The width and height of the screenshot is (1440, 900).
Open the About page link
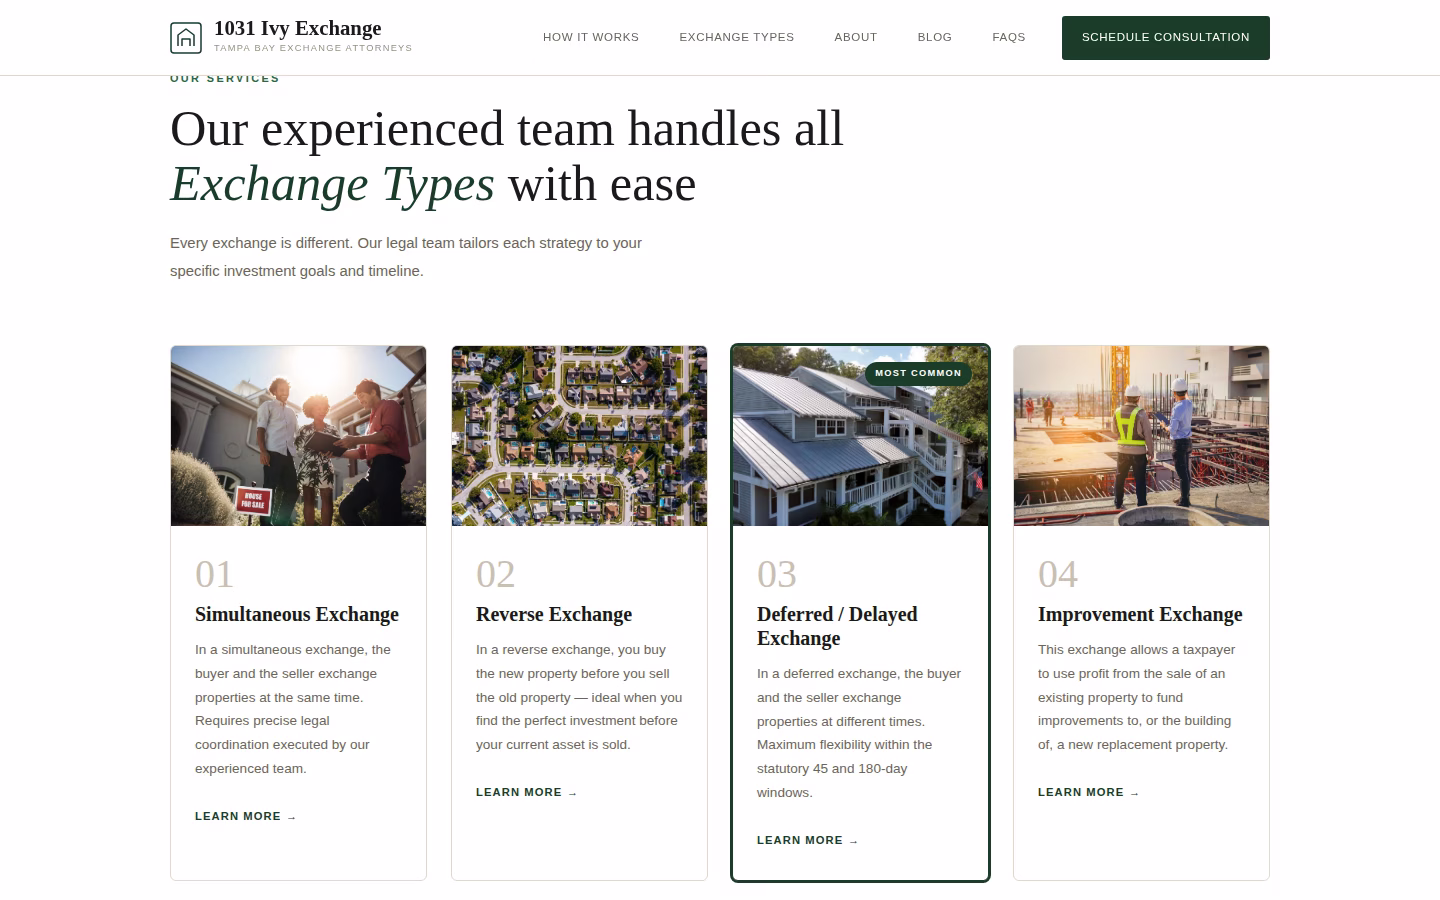(855, 37)
